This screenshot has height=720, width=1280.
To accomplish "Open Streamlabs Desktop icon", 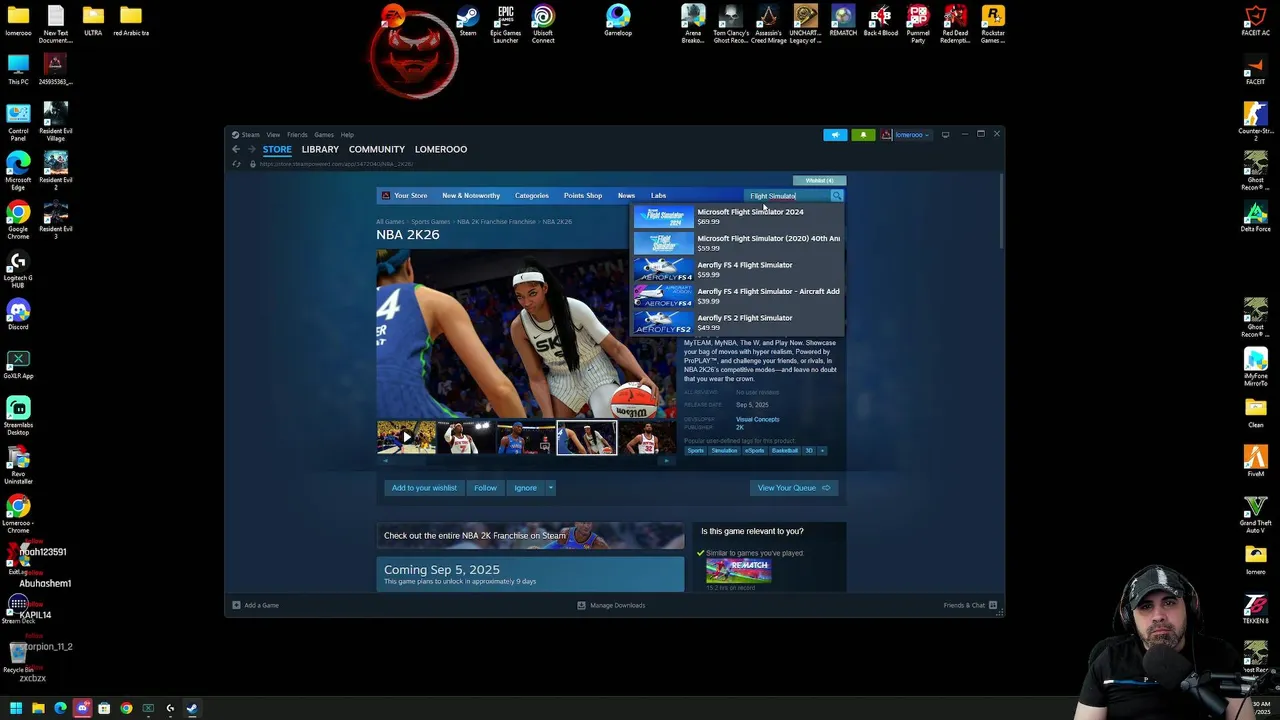I will pos(18,417).
